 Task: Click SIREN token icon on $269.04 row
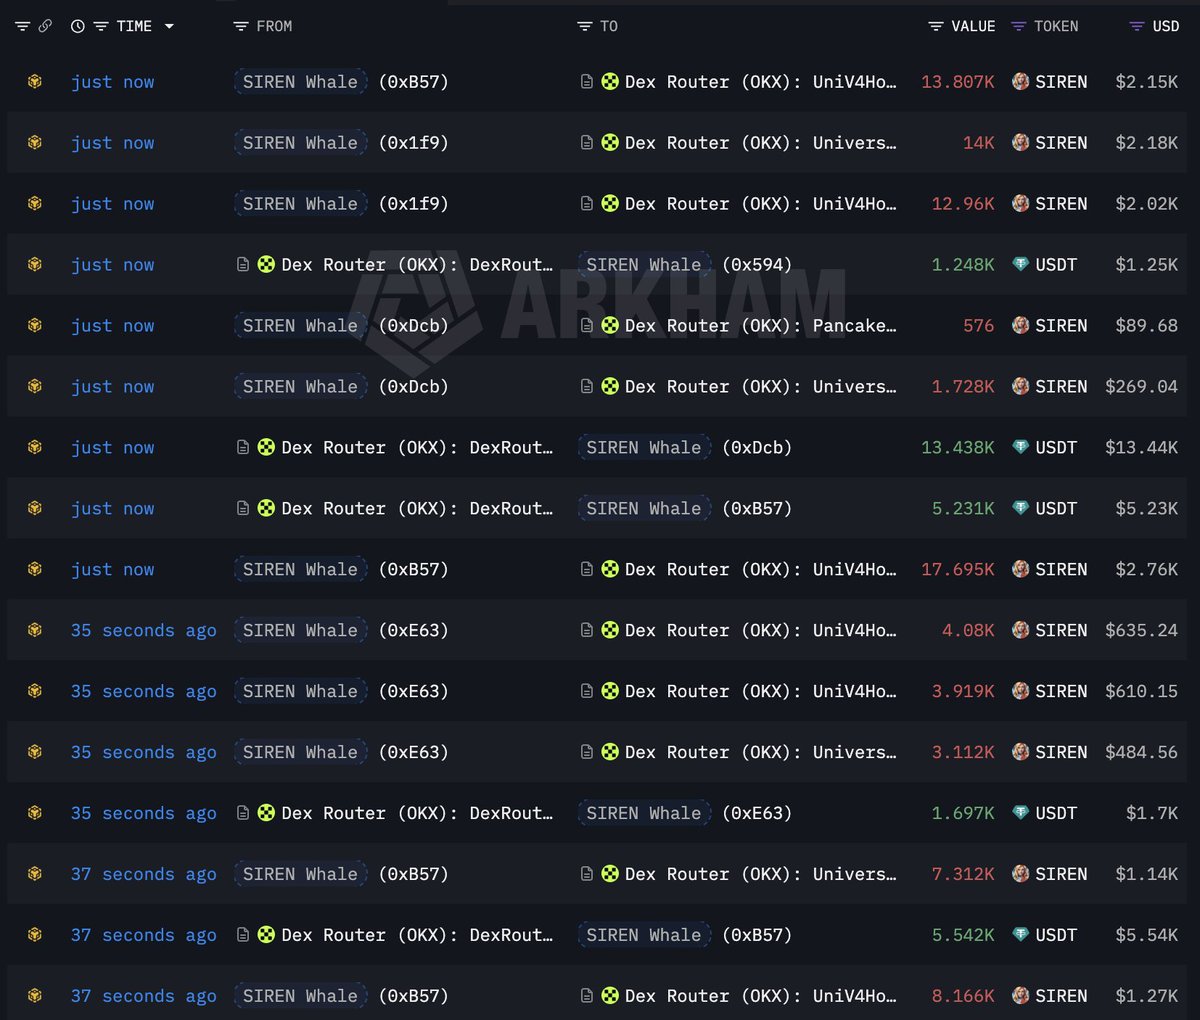point(1021,387)
